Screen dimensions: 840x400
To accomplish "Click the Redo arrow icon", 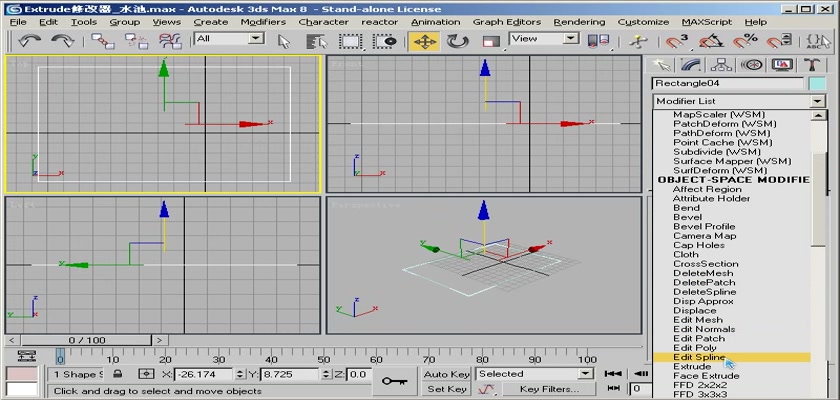I will tap(62, 41).
